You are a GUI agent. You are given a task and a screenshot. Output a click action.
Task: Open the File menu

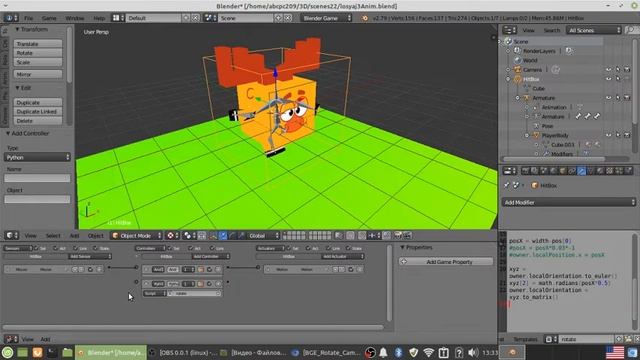(28, 18)
